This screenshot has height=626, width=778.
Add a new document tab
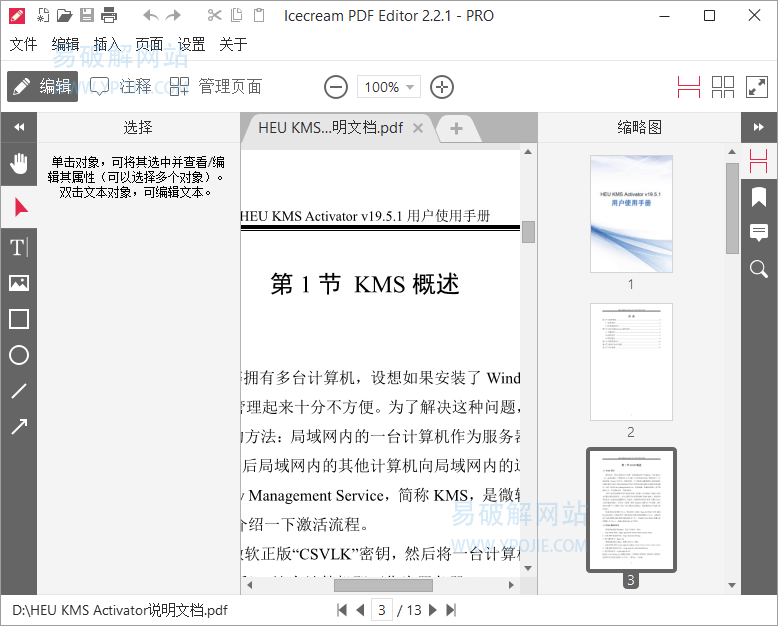pyautogui.click(x=456, y=129)
